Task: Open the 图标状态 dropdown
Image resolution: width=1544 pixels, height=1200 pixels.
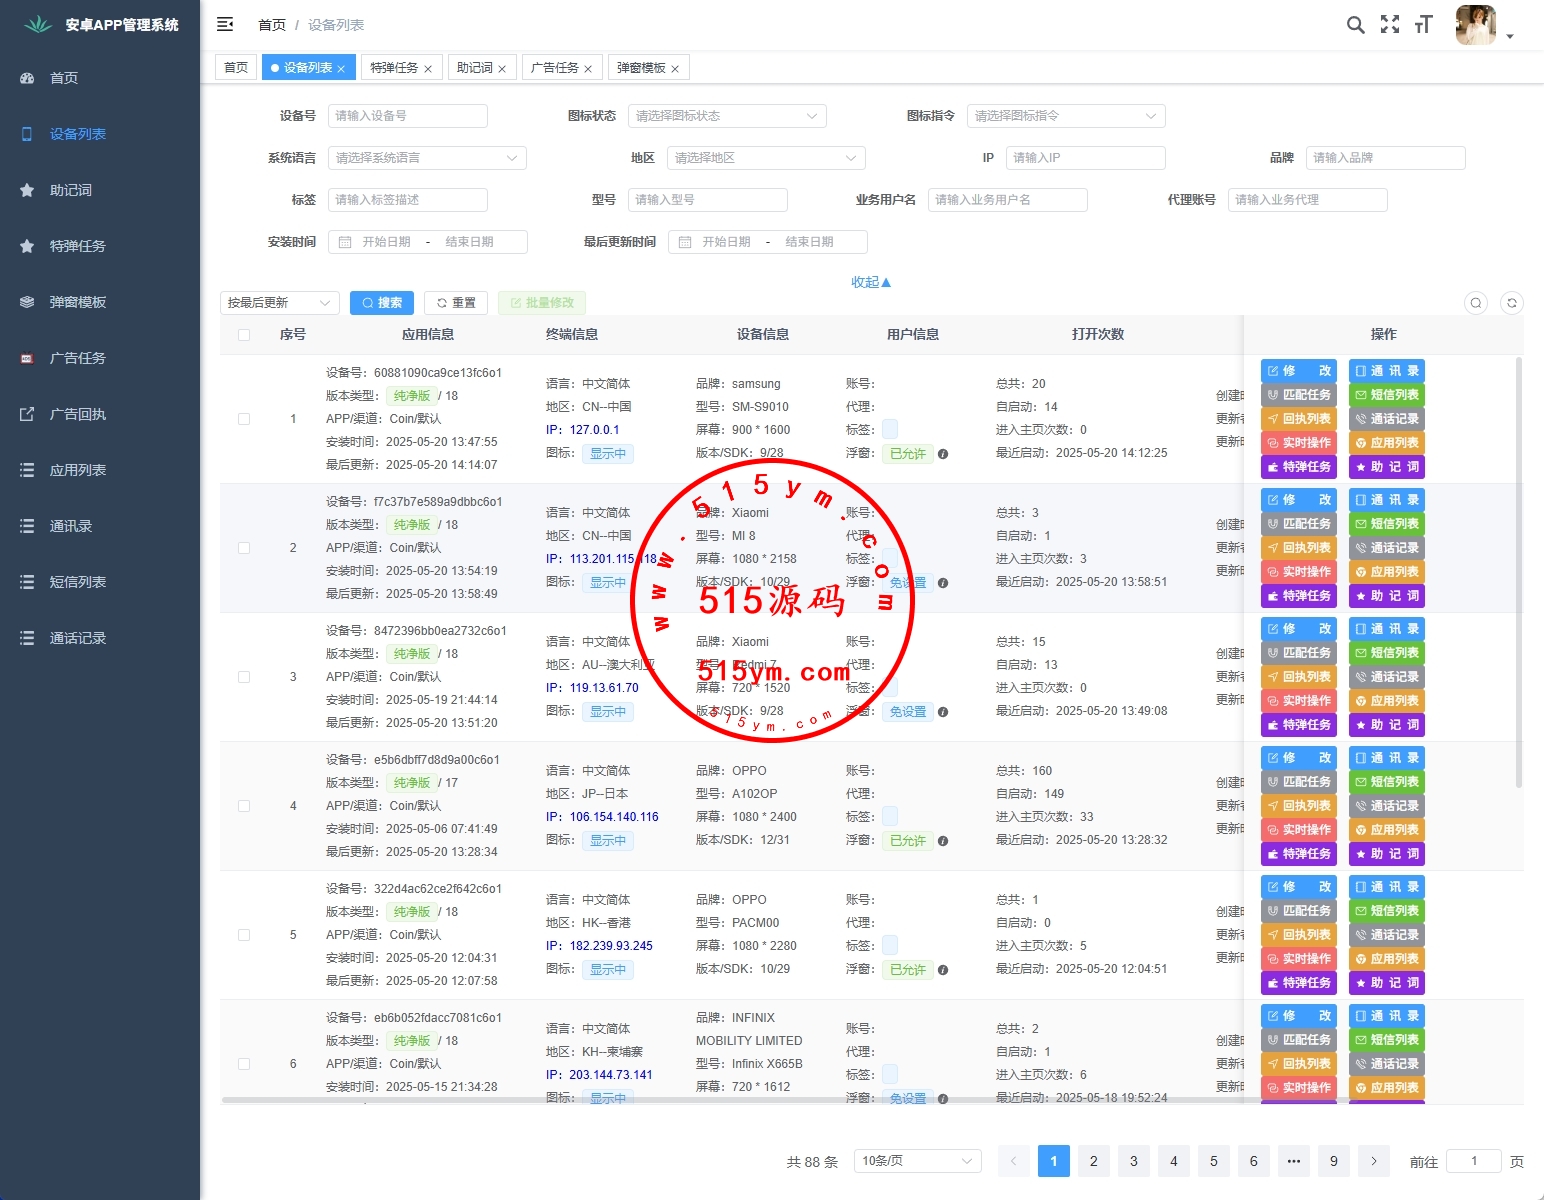Action: pyautogui.click(x=727, y=116)
